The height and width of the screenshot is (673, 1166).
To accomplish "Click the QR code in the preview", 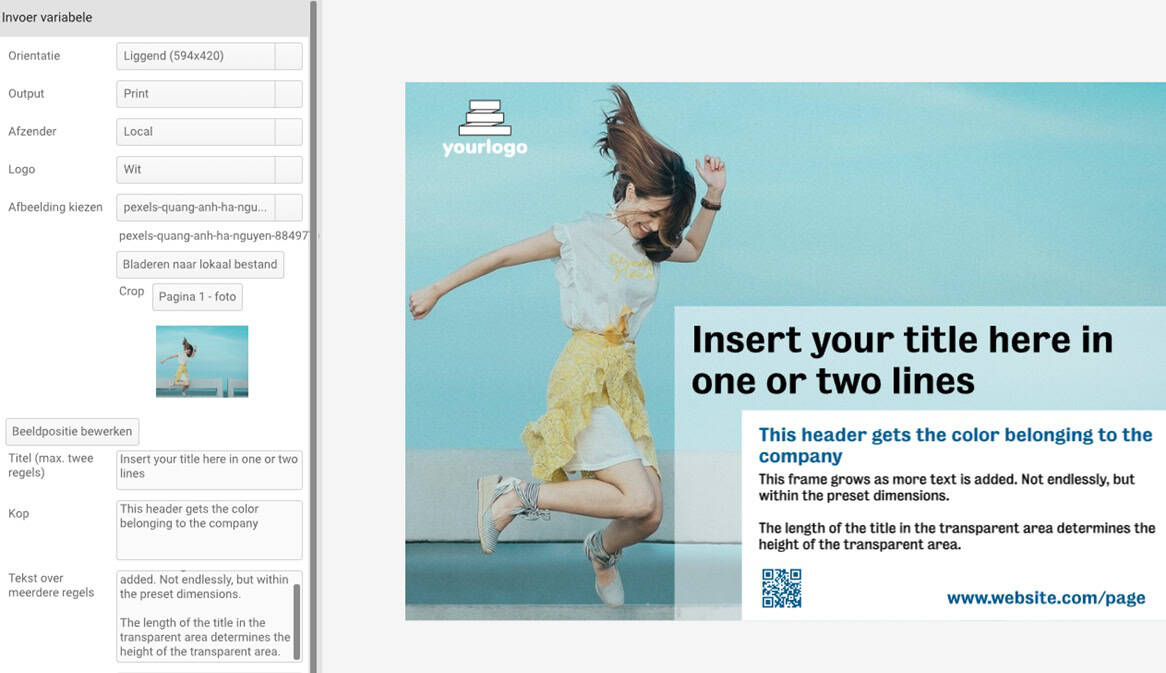I will (x=782, y=588).
